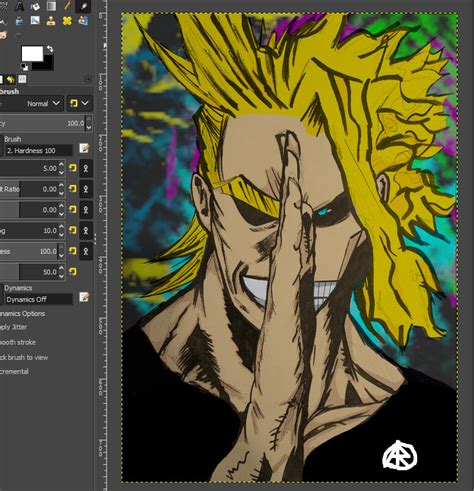Image resolution: width=474 pixels, height=491 pixels.
Task: Toggle the Apply Jitter option
Action: (13, 327)
